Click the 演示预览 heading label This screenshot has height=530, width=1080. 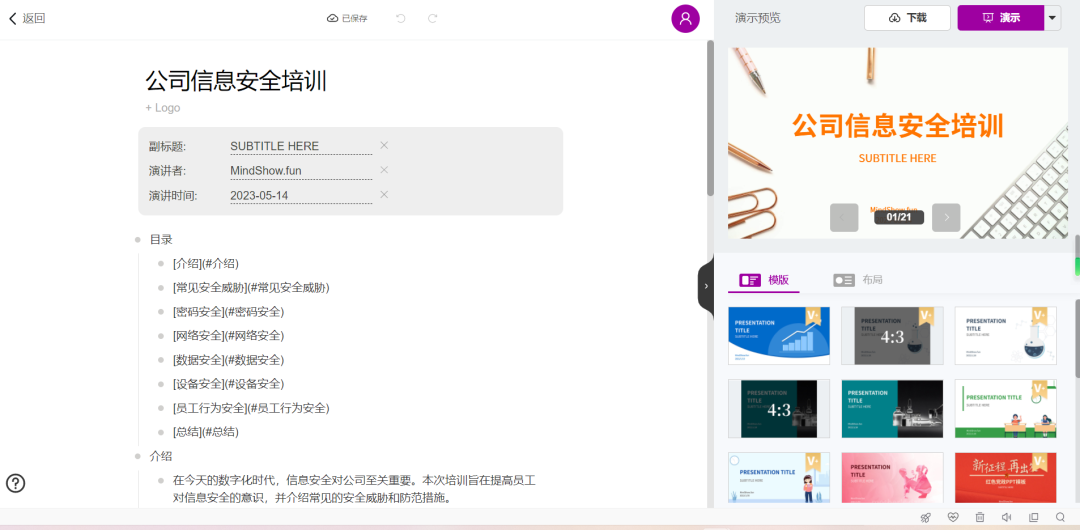[758, 18]
